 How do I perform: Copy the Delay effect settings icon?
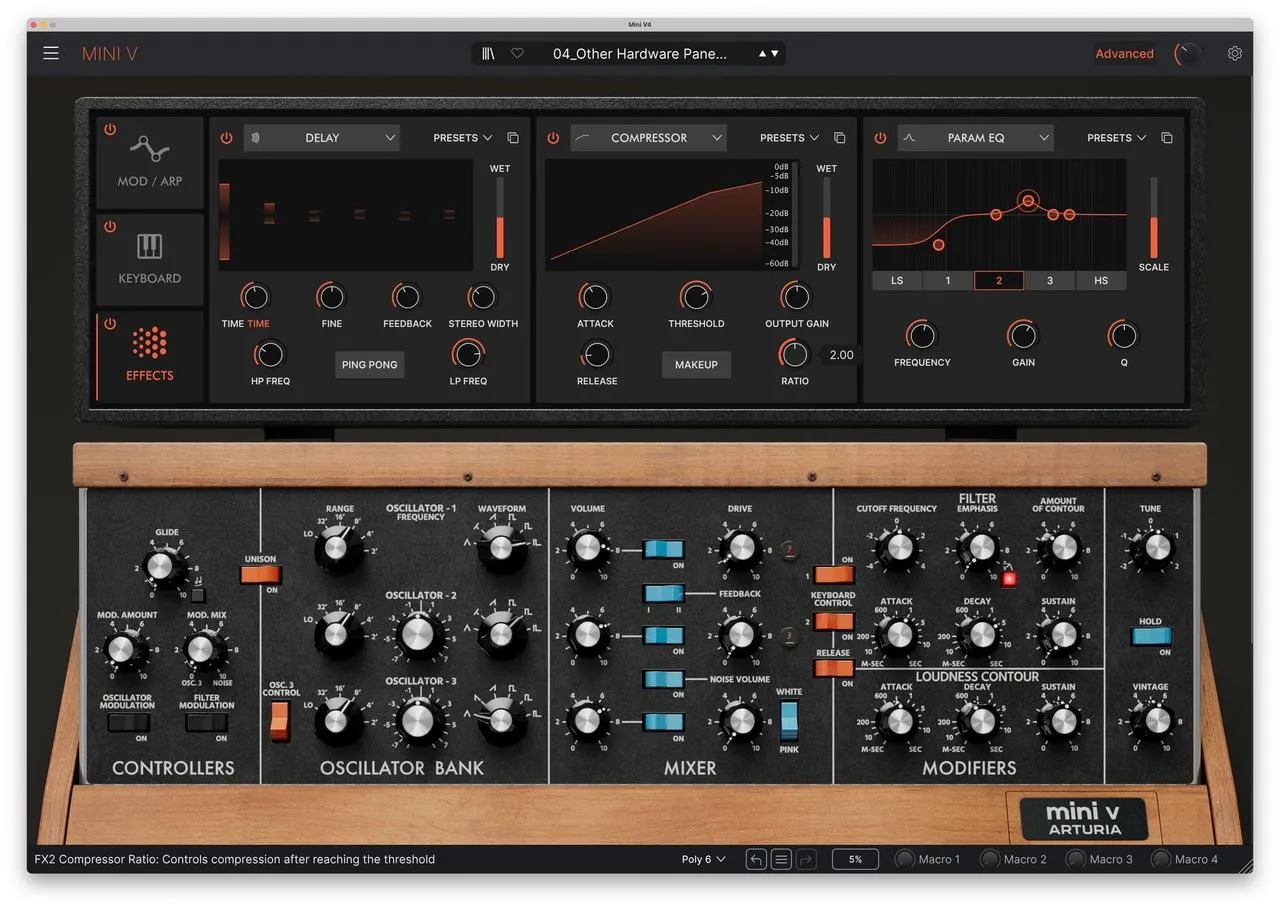(513, 138)
